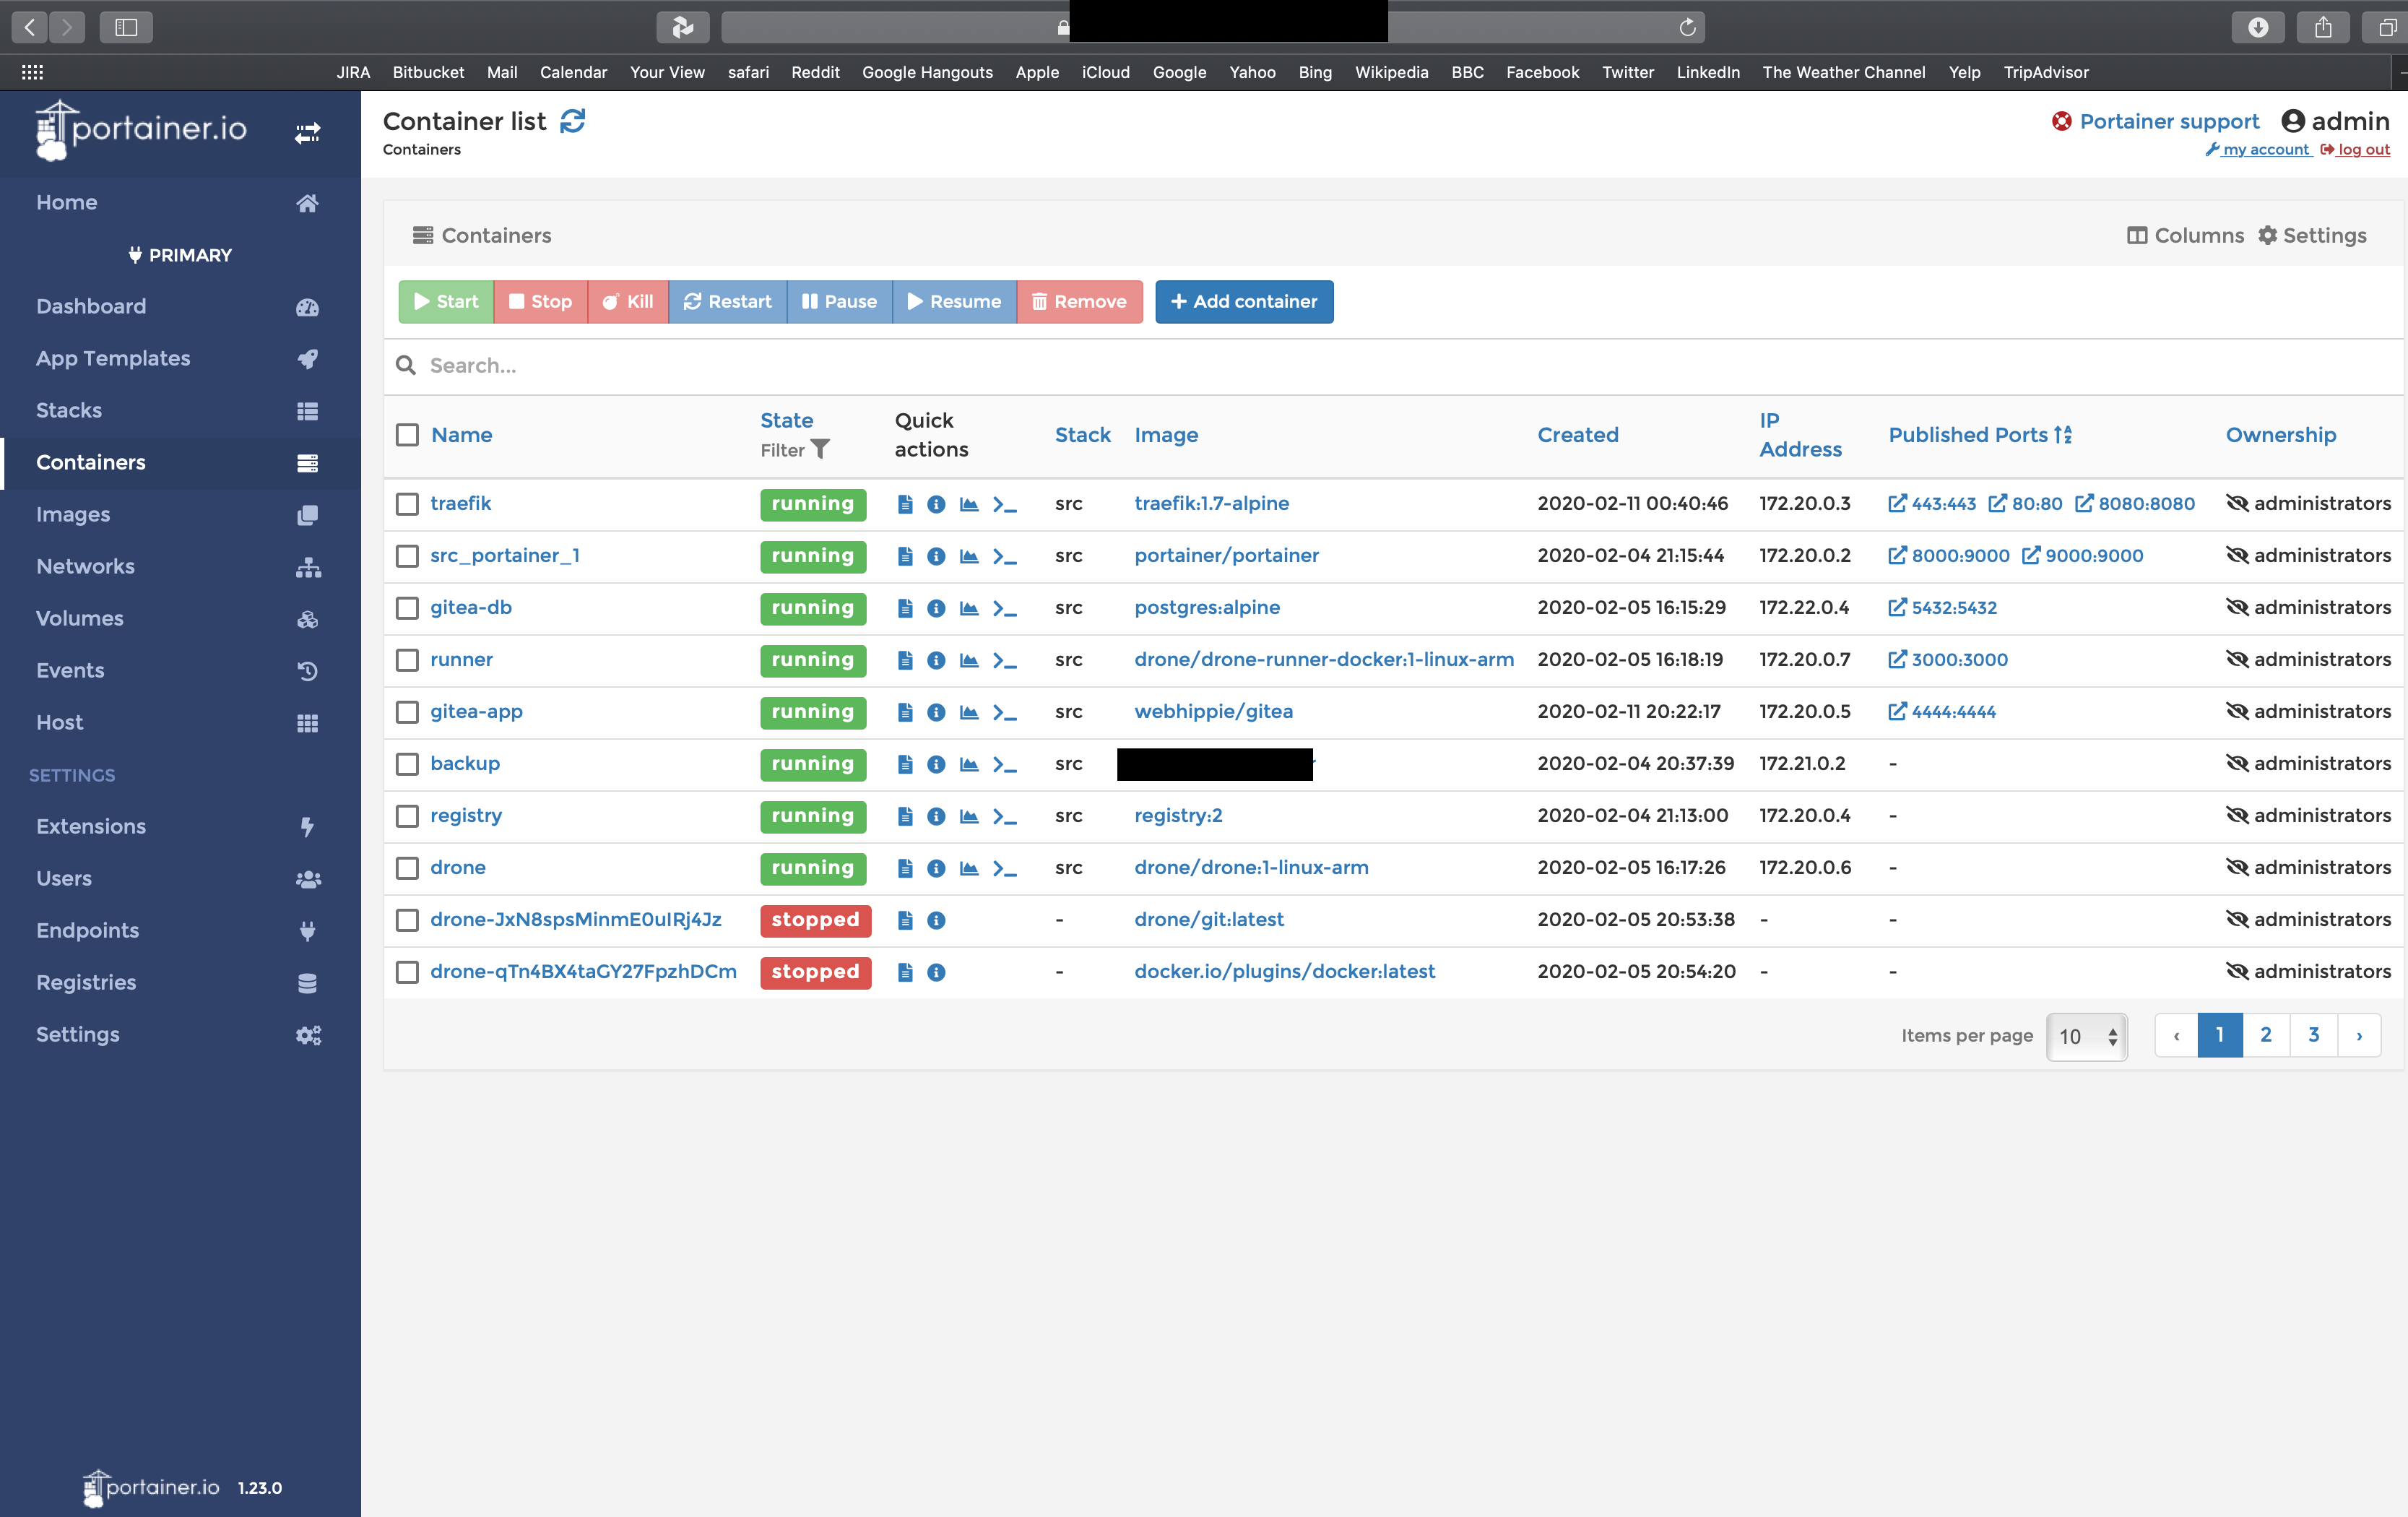The image size is (2408, 1517).
Task: Go to Stacks in sidebar
Action: coord(180,411)
